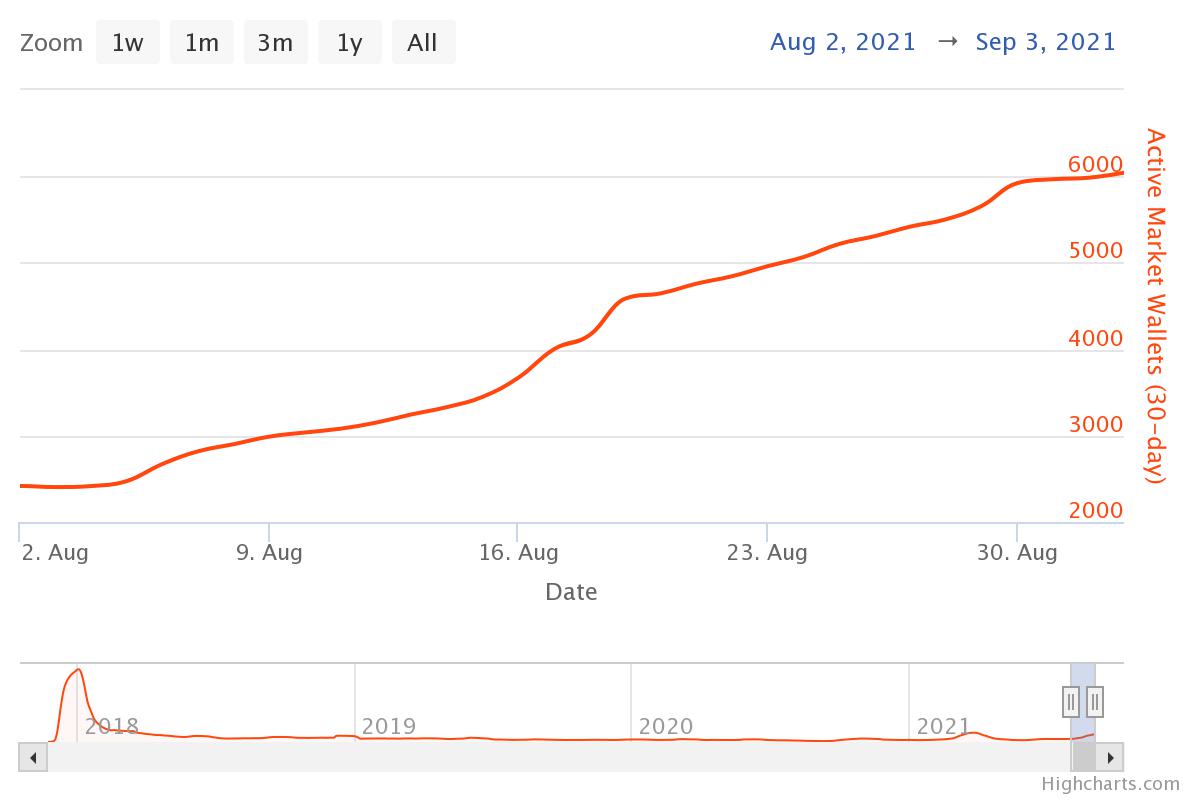Screen dimensions: 1200x800
Task: Choose the 3m zoom option
Action: tap(275, 43)
